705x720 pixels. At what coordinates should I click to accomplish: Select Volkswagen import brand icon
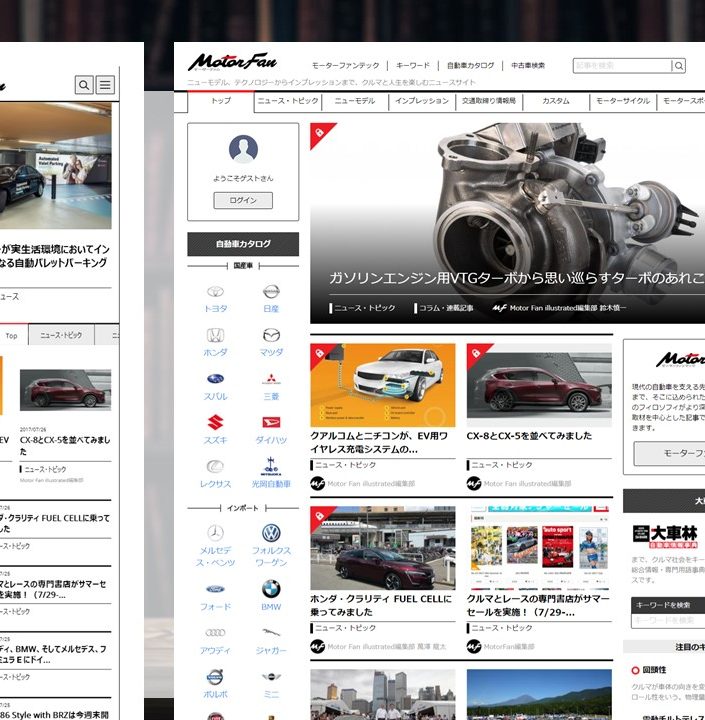click(271, 533)
